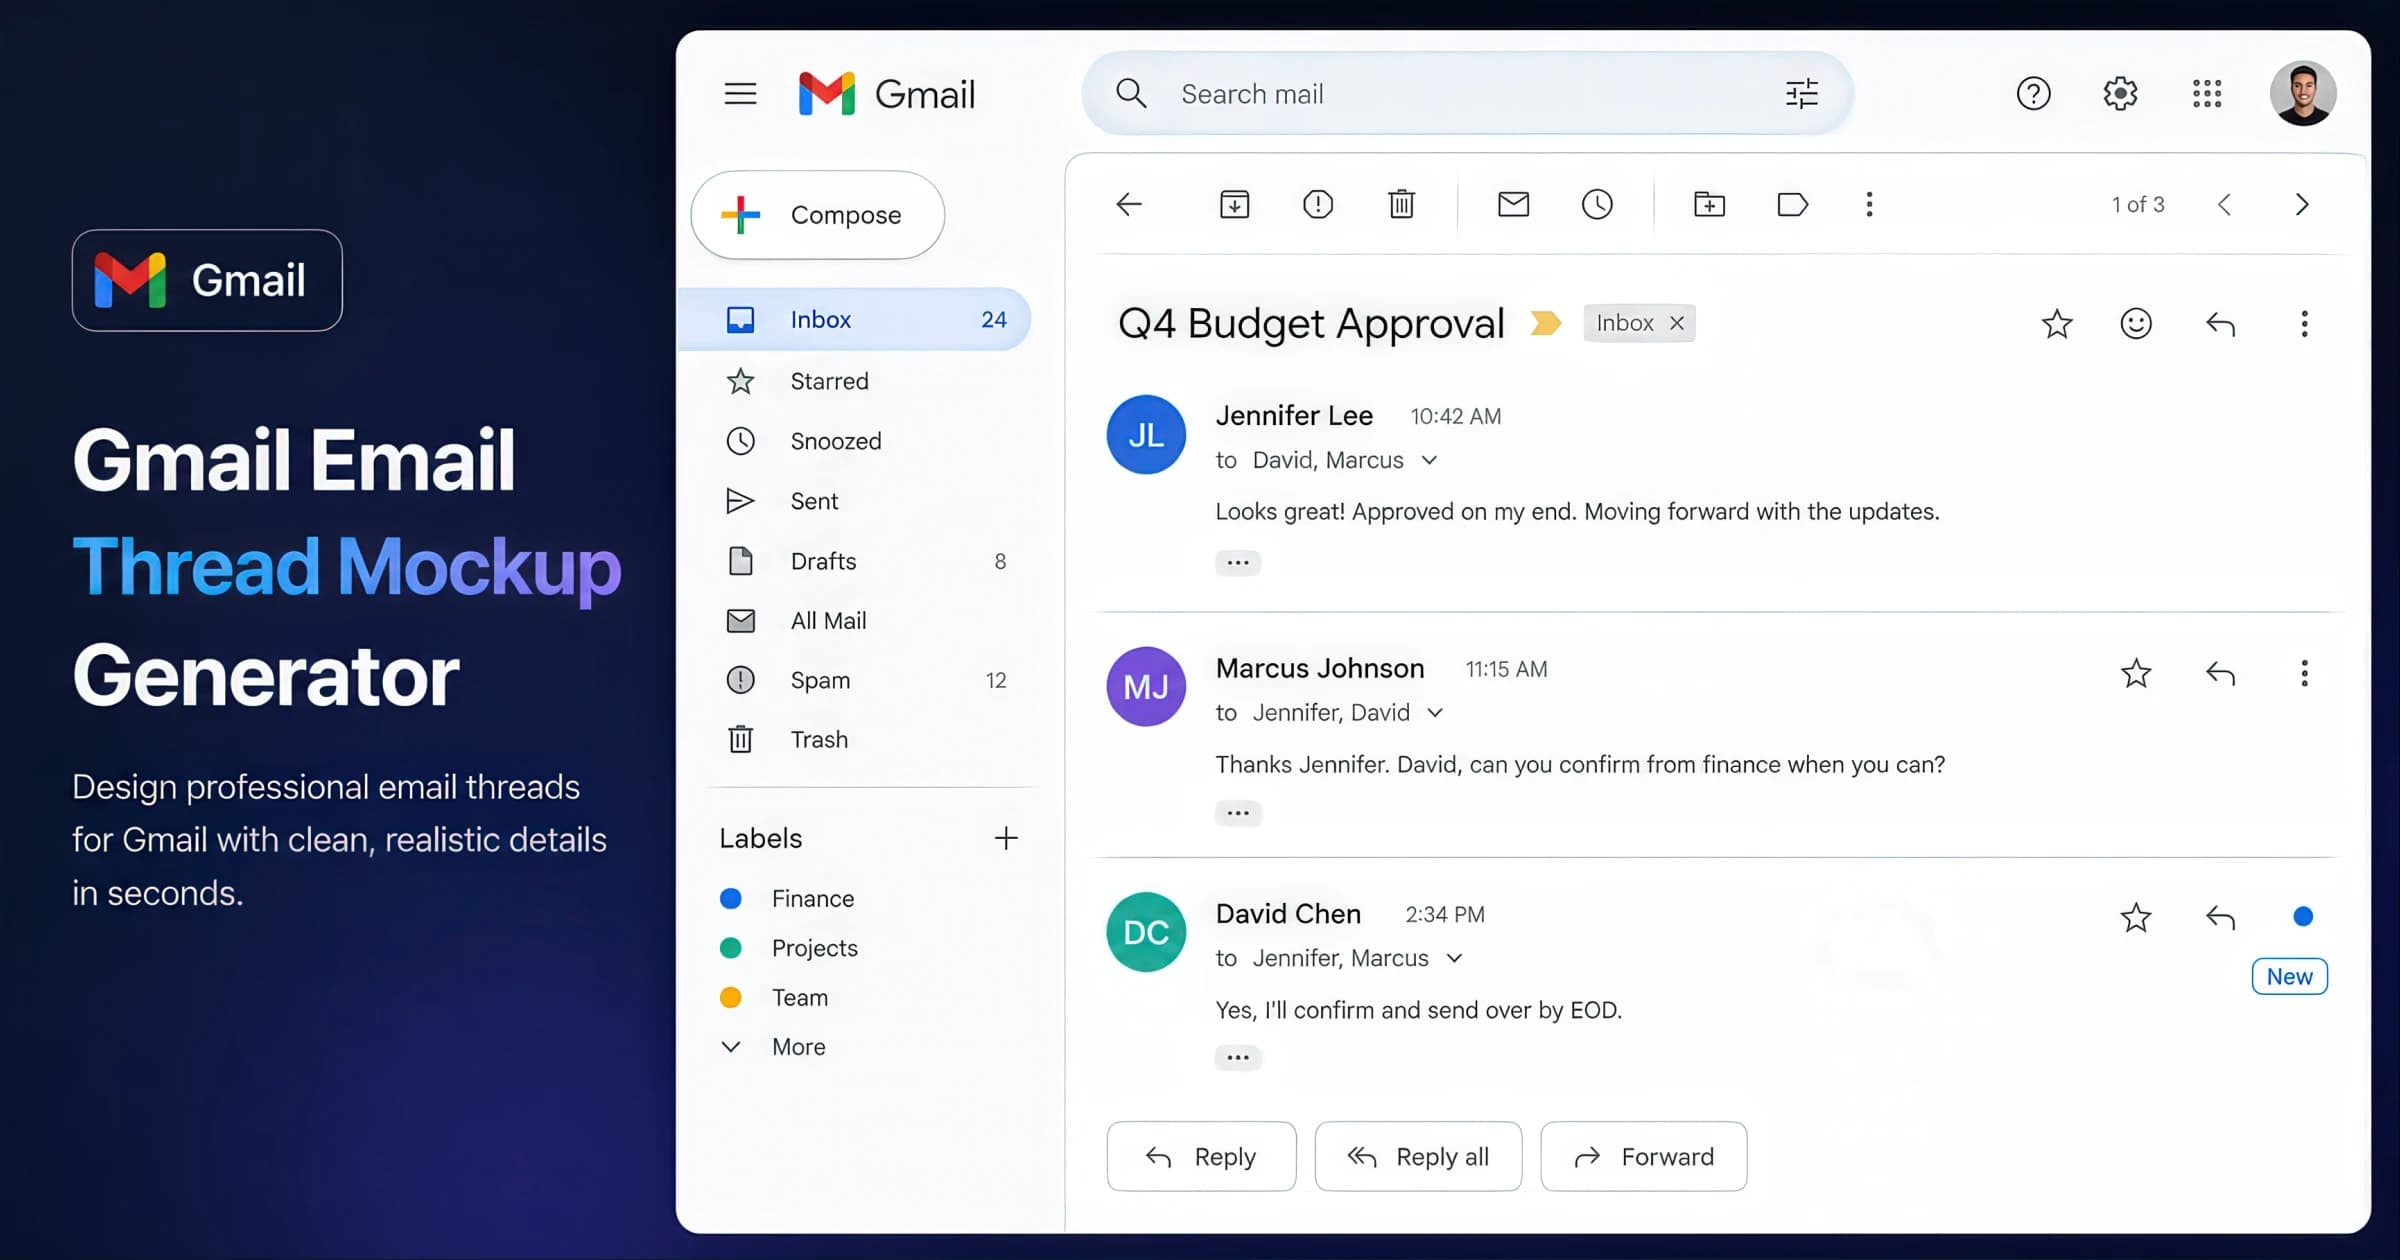The width and height of the screenshot is (2400, 1260).
Task: Mark conversation as unread envelope icon
Action: pyautogui.click(x=1513, y=204)
